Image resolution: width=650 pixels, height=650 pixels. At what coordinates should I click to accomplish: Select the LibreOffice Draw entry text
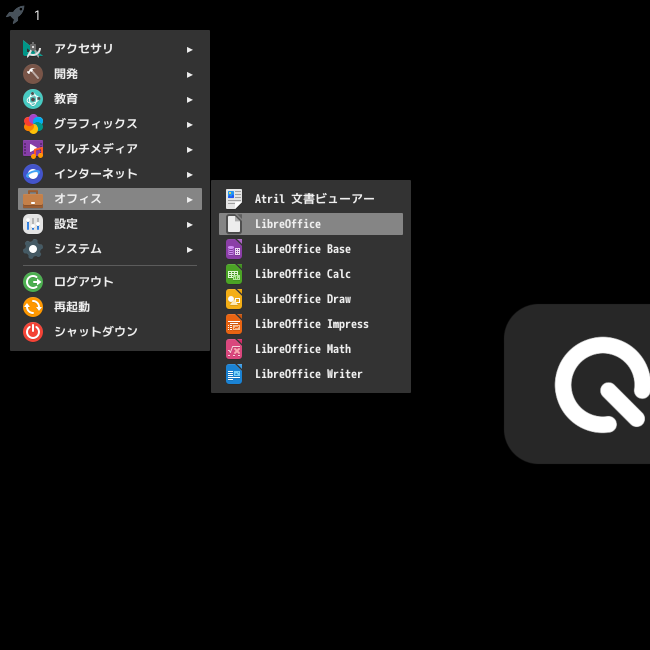tap(303, 299)
